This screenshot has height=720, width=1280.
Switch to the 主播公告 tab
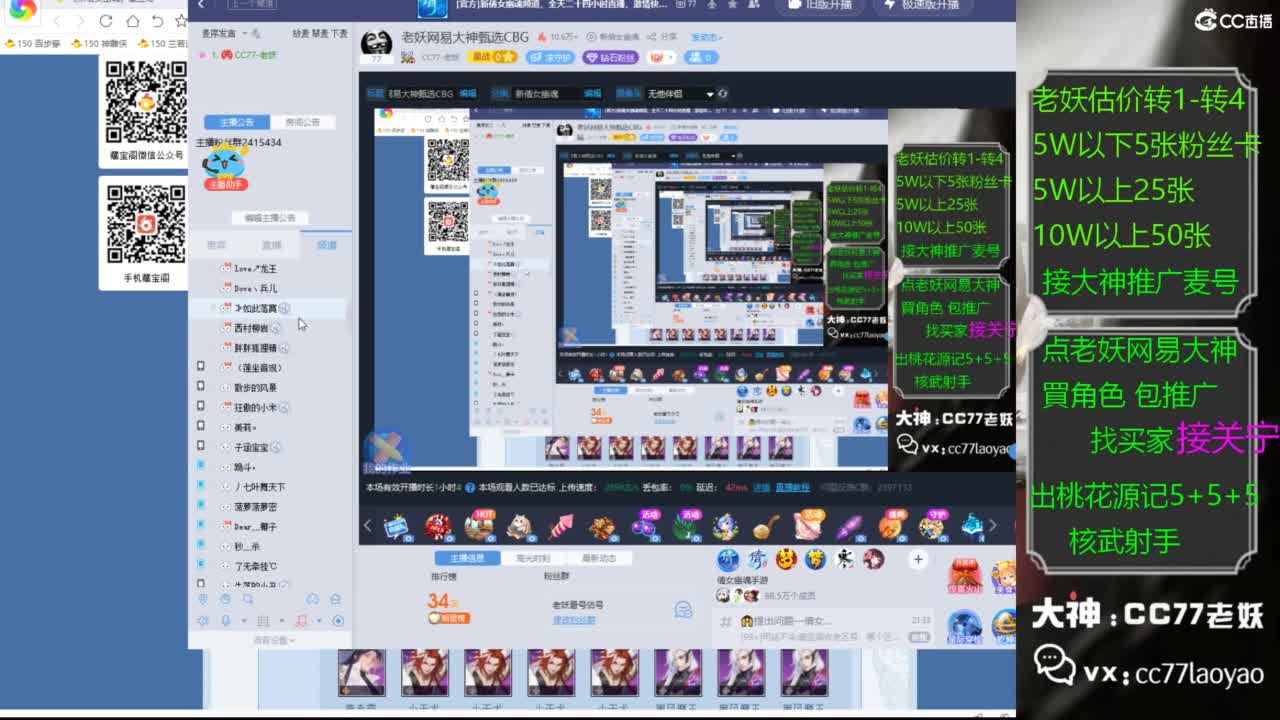237,122
